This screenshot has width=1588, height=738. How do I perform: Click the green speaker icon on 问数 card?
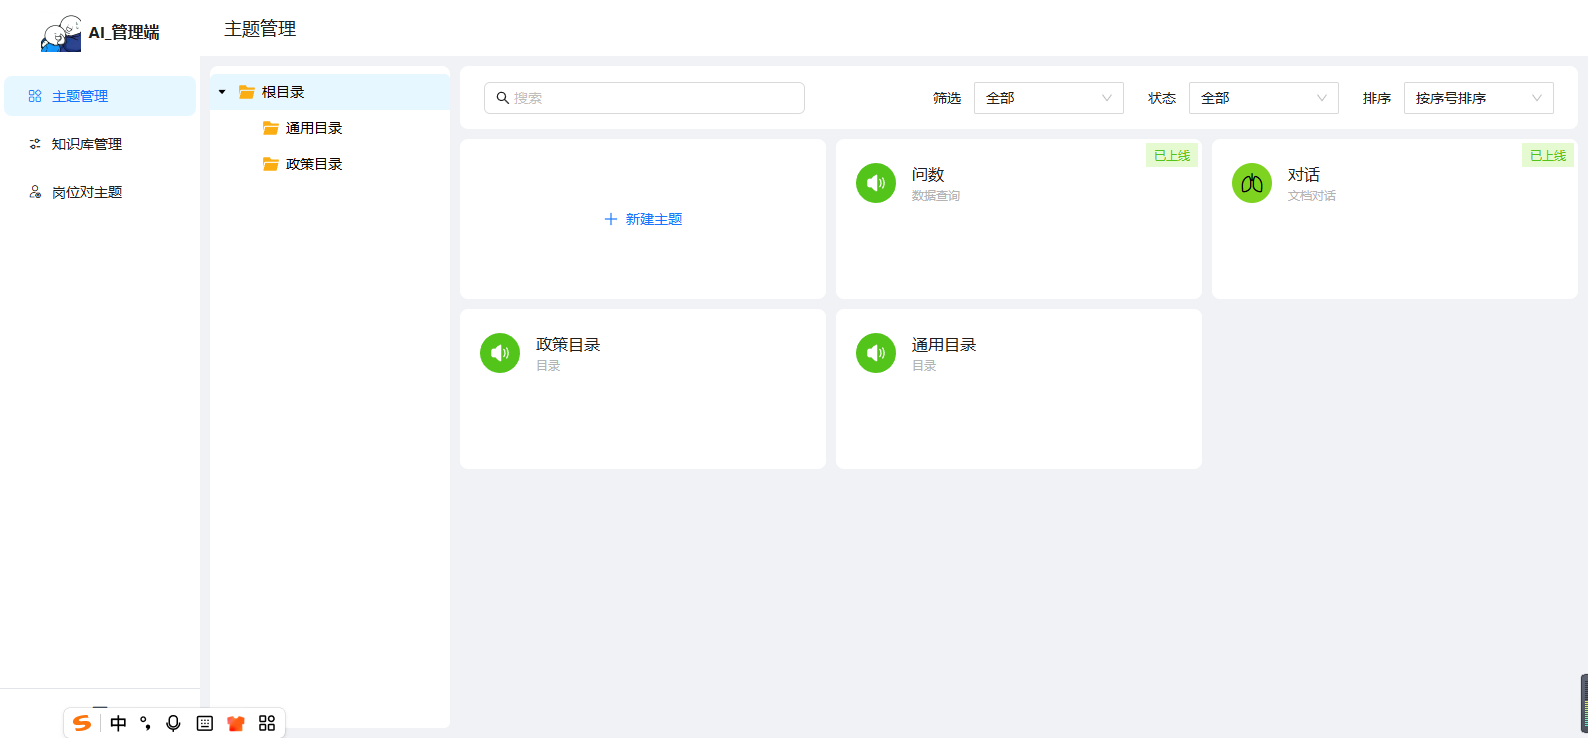[x=875, y=183]
